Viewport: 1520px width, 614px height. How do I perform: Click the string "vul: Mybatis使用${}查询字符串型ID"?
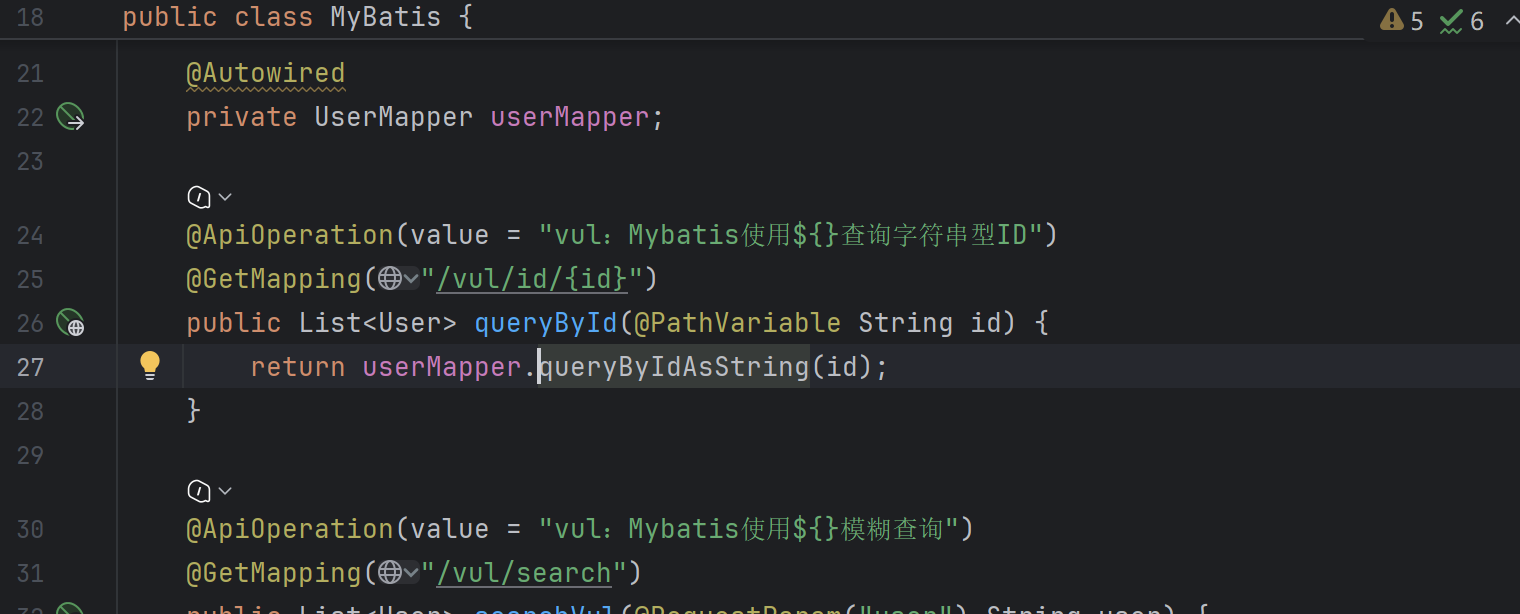click(x=791, y=235)
